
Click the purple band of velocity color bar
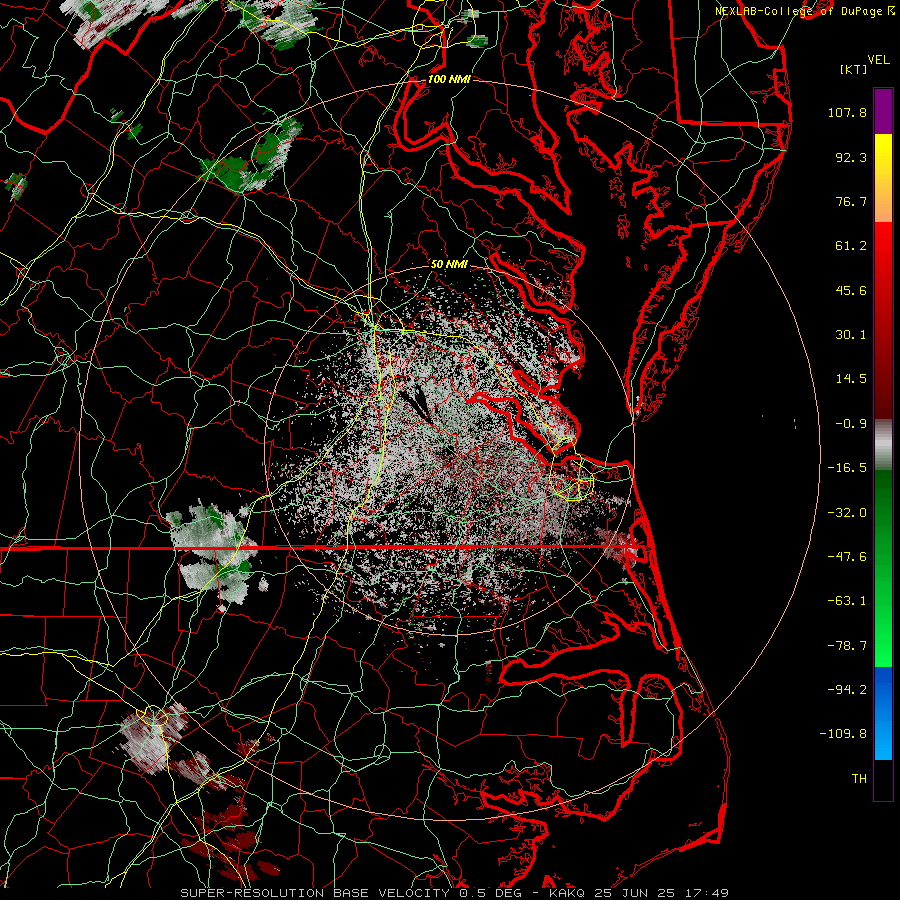tap(883, 112)
